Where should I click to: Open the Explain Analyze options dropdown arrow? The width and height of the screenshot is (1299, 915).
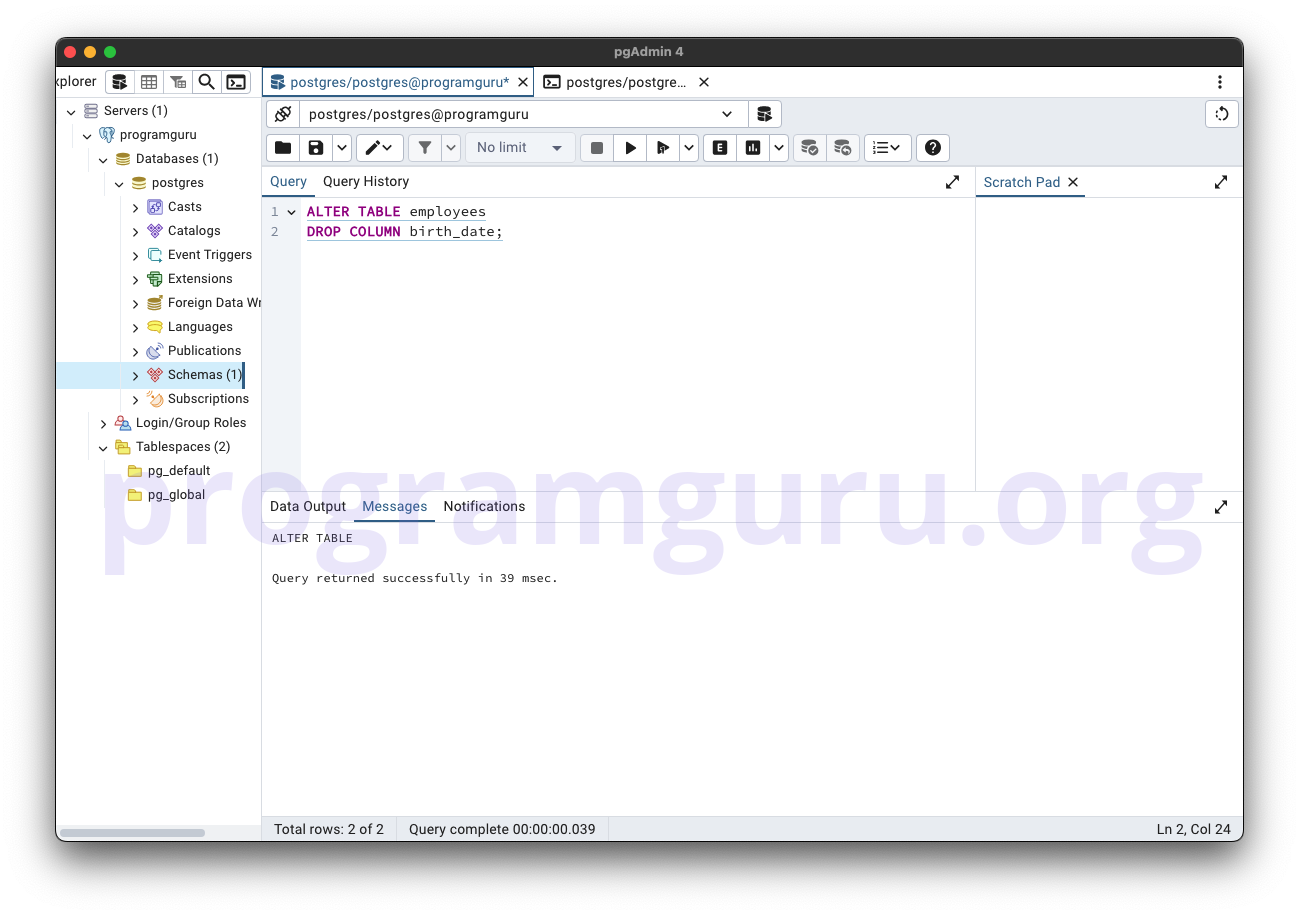point(779,148)
